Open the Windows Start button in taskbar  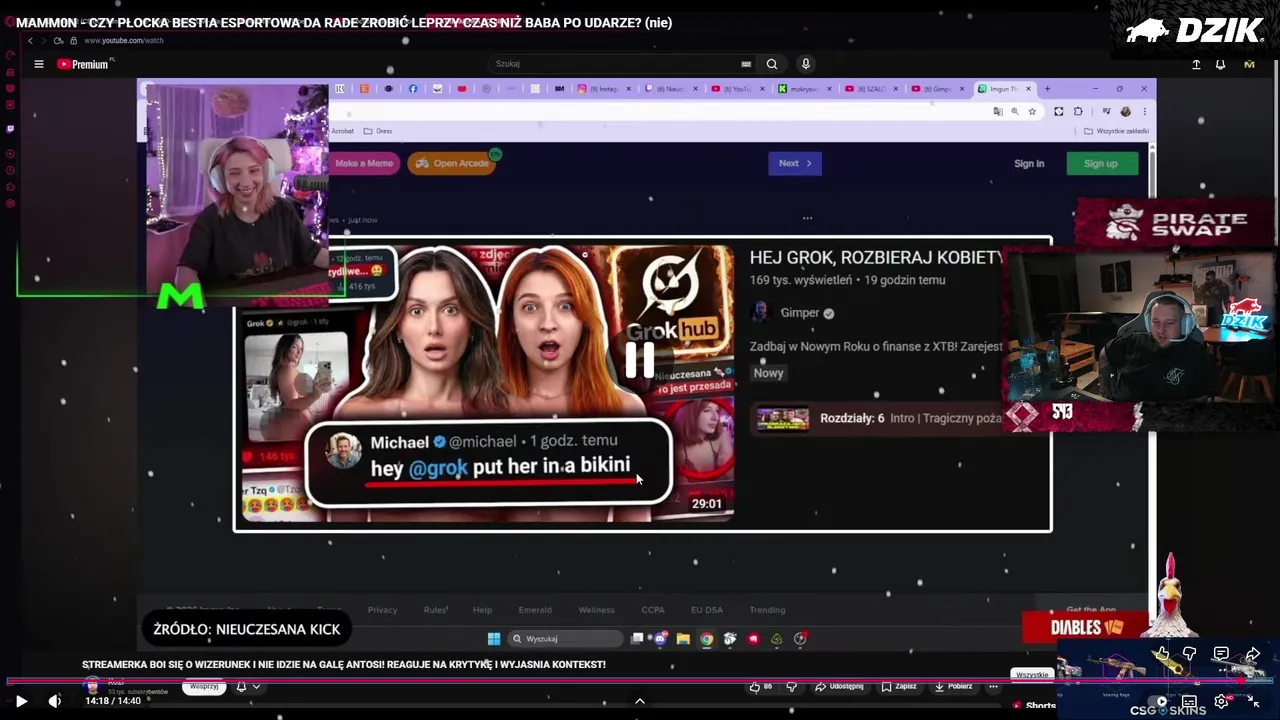(x=493, y=639)
